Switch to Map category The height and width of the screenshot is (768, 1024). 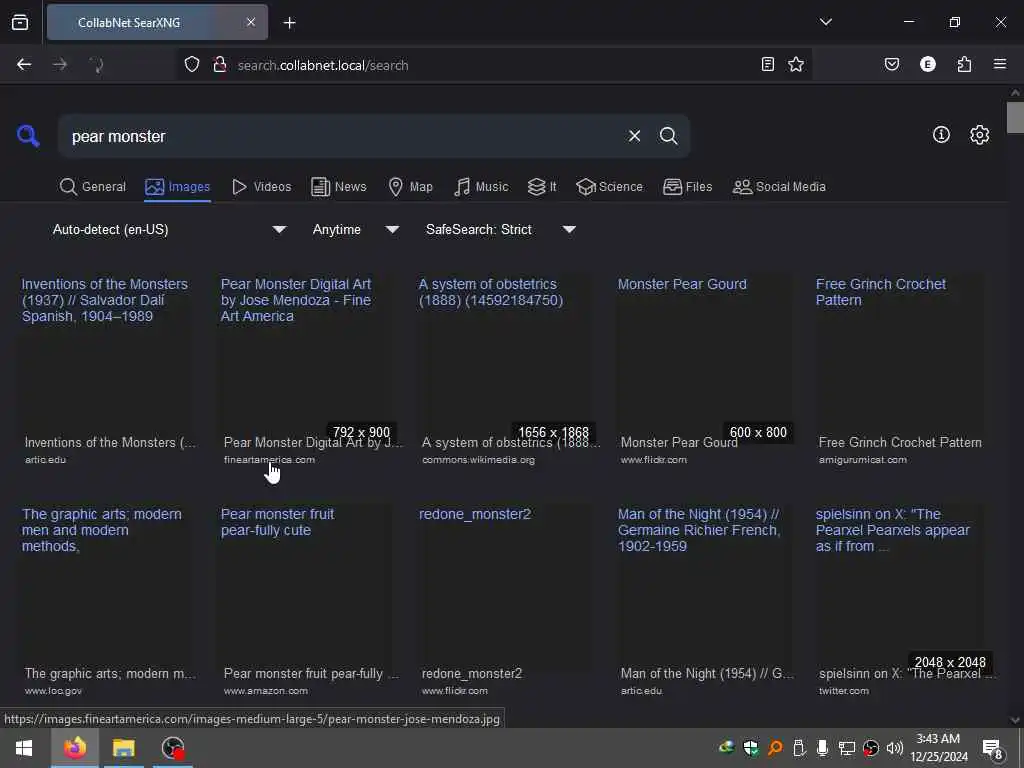[411, 187]
